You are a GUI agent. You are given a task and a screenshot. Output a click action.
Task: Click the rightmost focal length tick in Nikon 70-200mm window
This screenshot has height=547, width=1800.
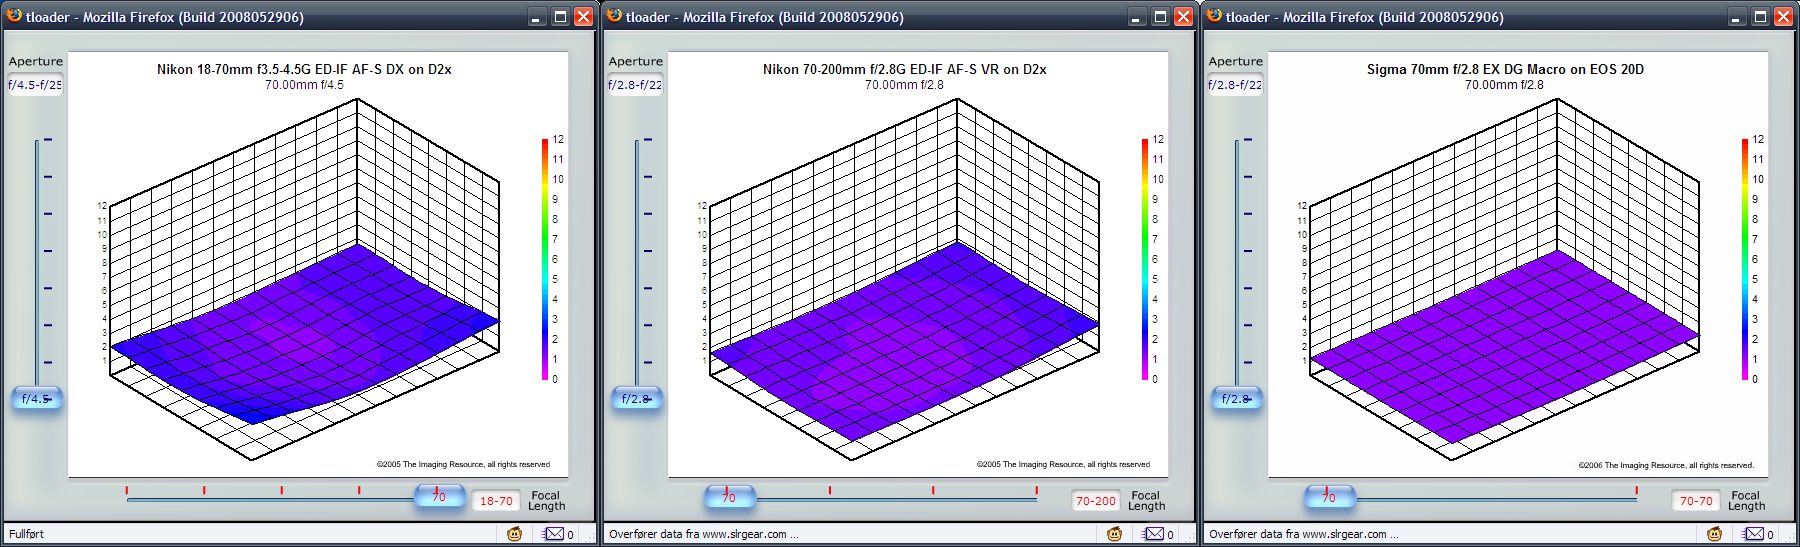[x=1037, y=490]
